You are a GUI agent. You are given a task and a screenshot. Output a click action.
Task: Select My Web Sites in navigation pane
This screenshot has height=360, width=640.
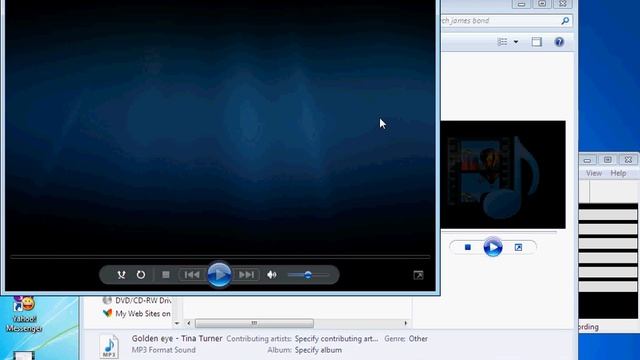[137, 313]
